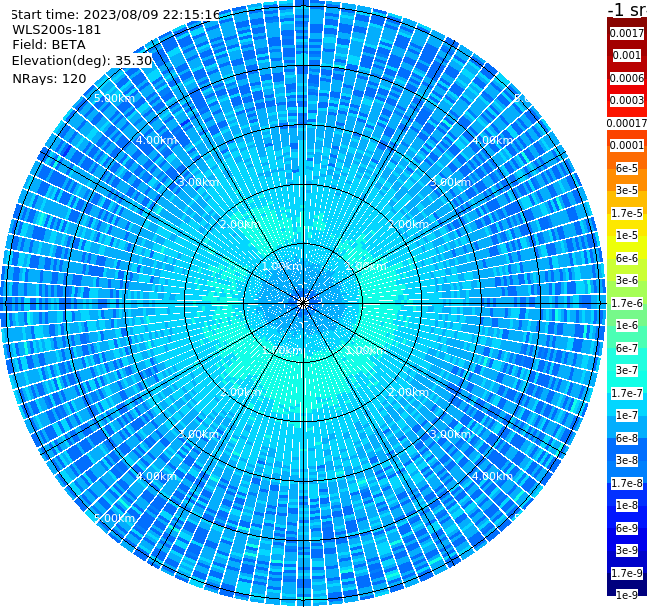Viewport: 647px width, 607px height.
Task: Pick the southeast '4.00km' range ring label
Action: [x=492, y=476]
